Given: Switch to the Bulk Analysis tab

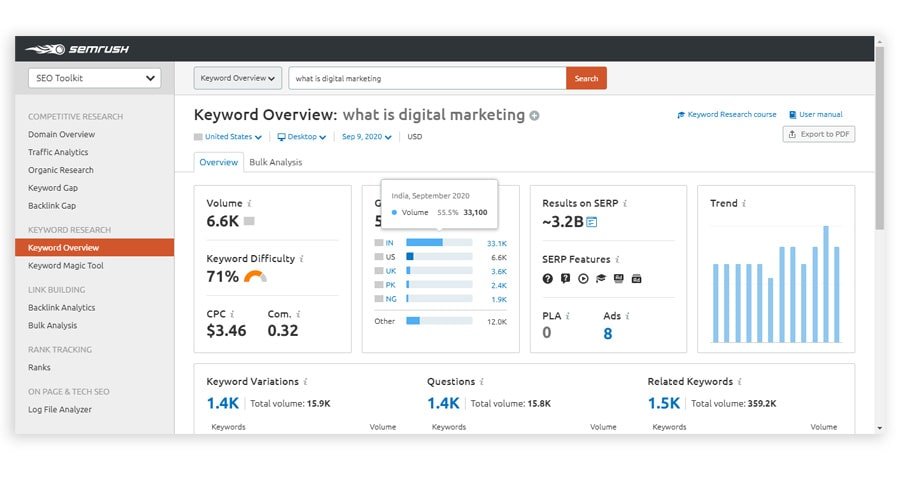Looking at the screenshot, I should click(276, 162).
